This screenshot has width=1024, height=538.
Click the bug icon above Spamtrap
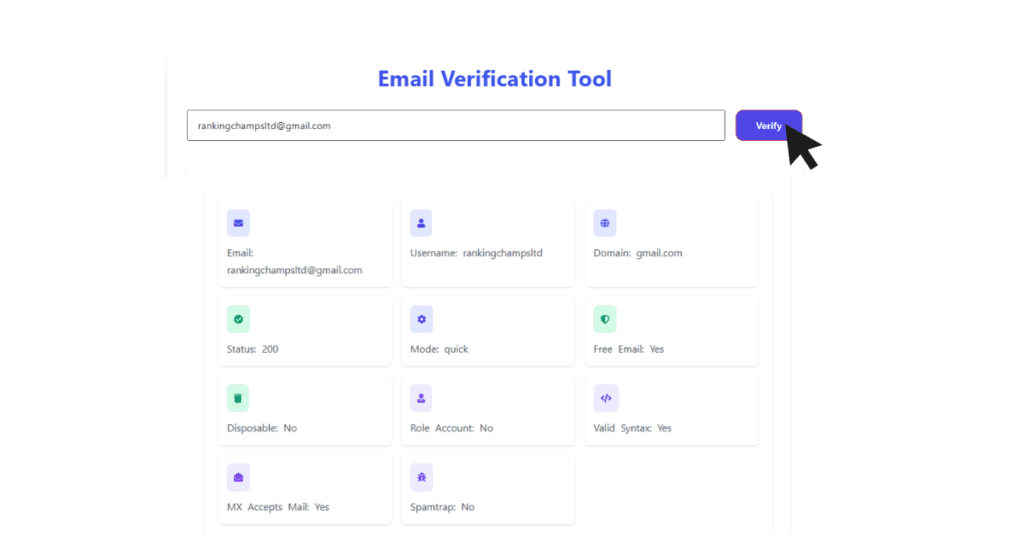point(421,477)
